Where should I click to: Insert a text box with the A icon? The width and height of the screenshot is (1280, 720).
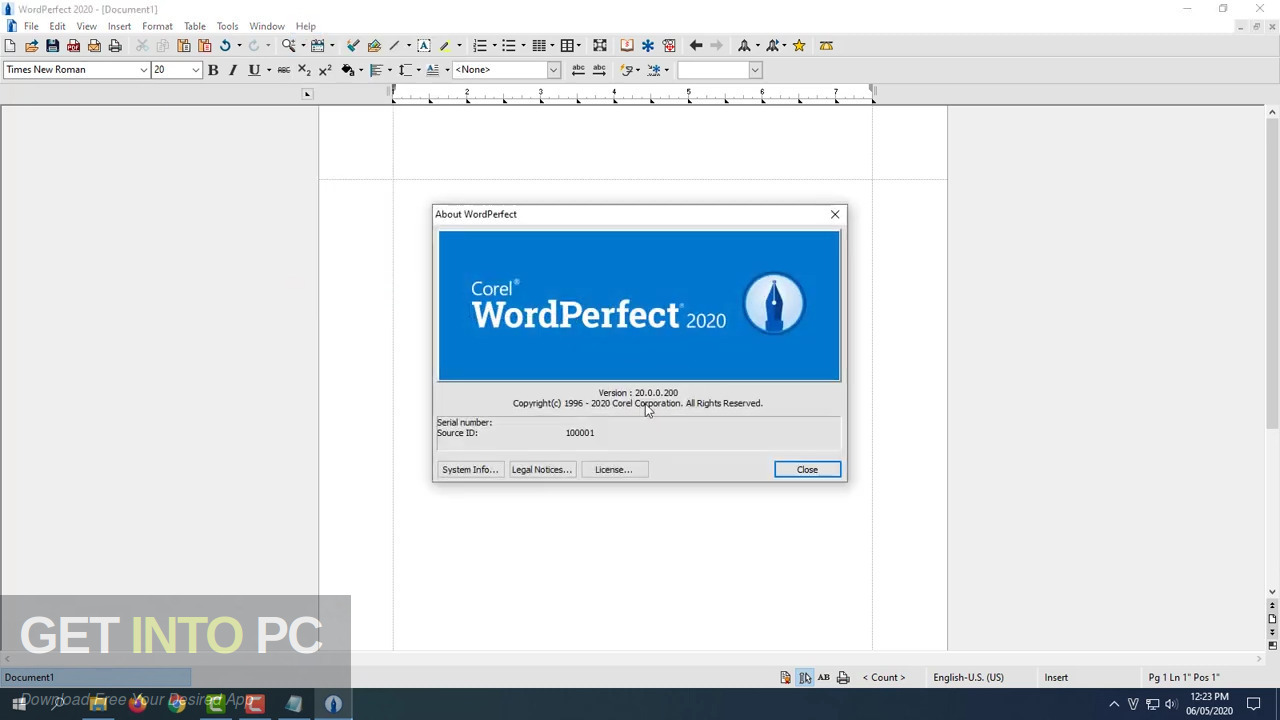coord(424,45)
